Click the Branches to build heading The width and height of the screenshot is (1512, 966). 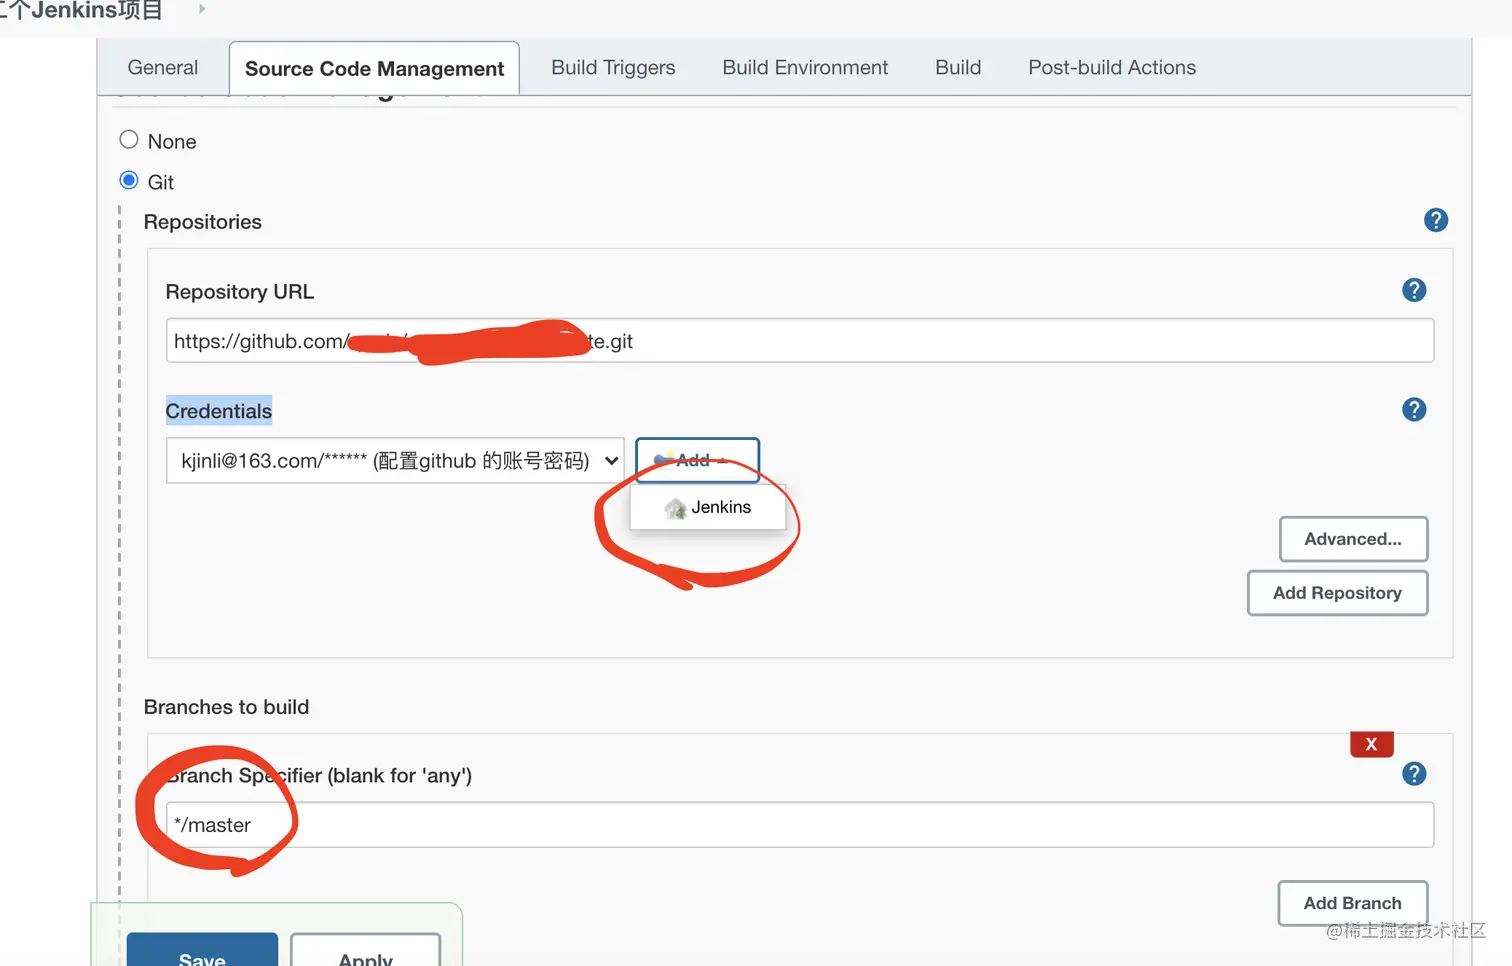226,707
